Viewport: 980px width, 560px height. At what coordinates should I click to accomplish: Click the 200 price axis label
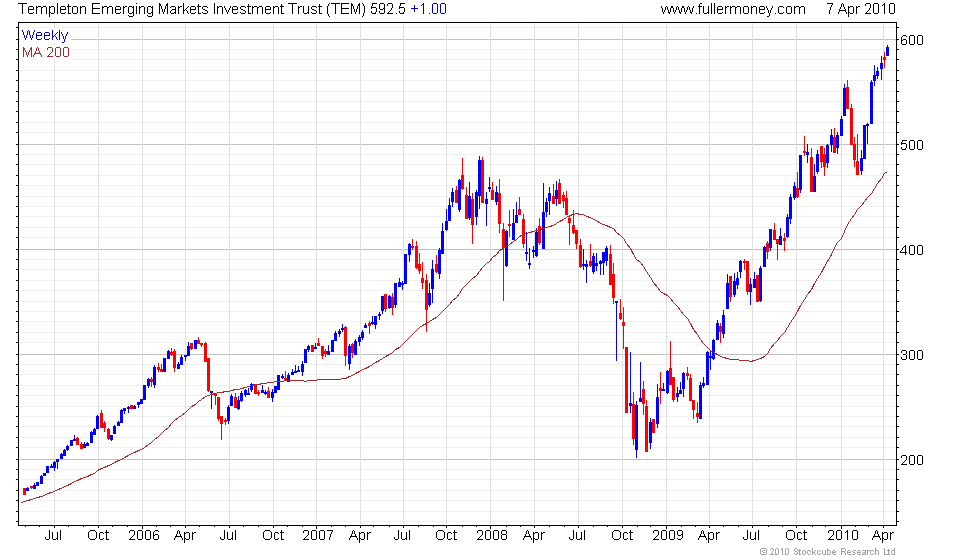(x=911, y=460)
